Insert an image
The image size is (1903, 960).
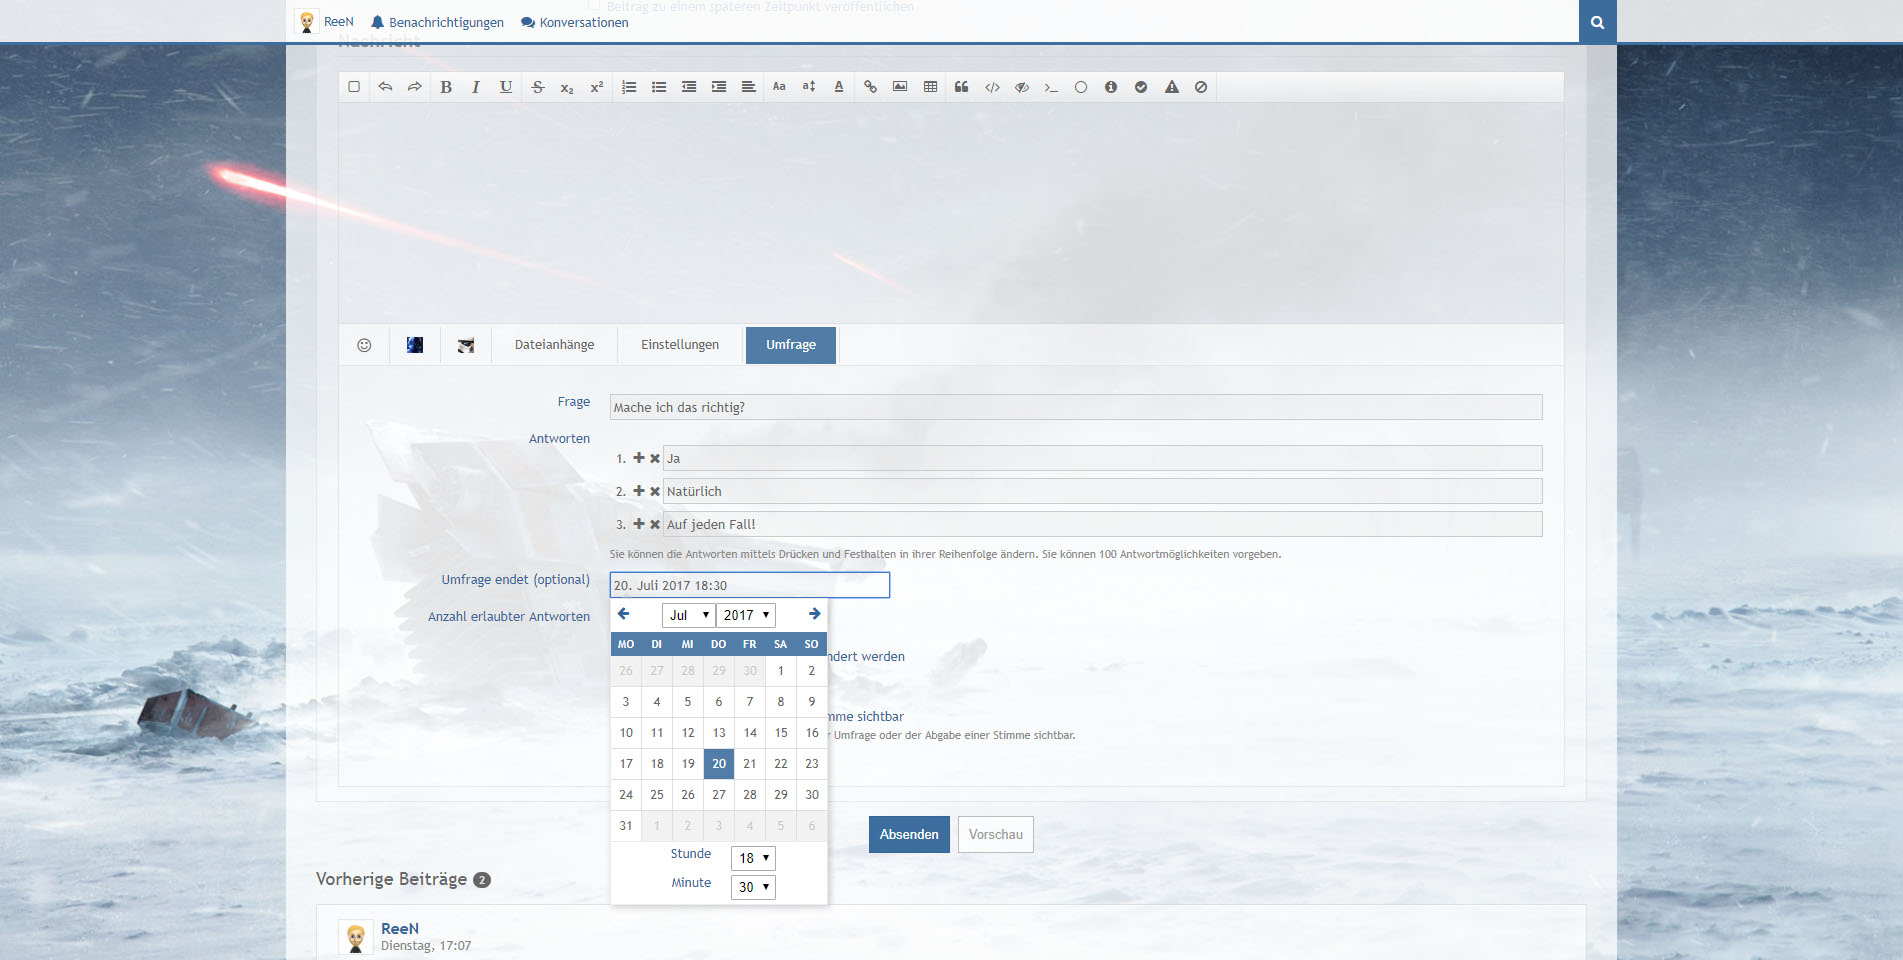pyautogui.click(x=900, y=87)
